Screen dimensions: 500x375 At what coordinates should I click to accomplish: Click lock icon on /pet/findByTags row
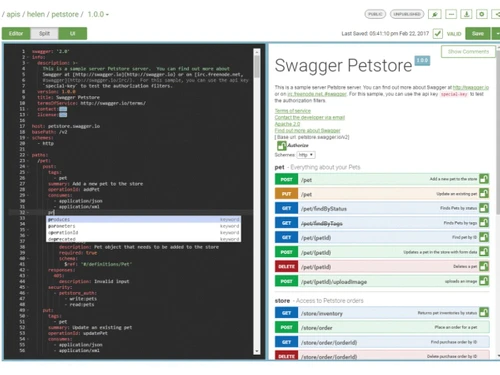click(484, 223)
